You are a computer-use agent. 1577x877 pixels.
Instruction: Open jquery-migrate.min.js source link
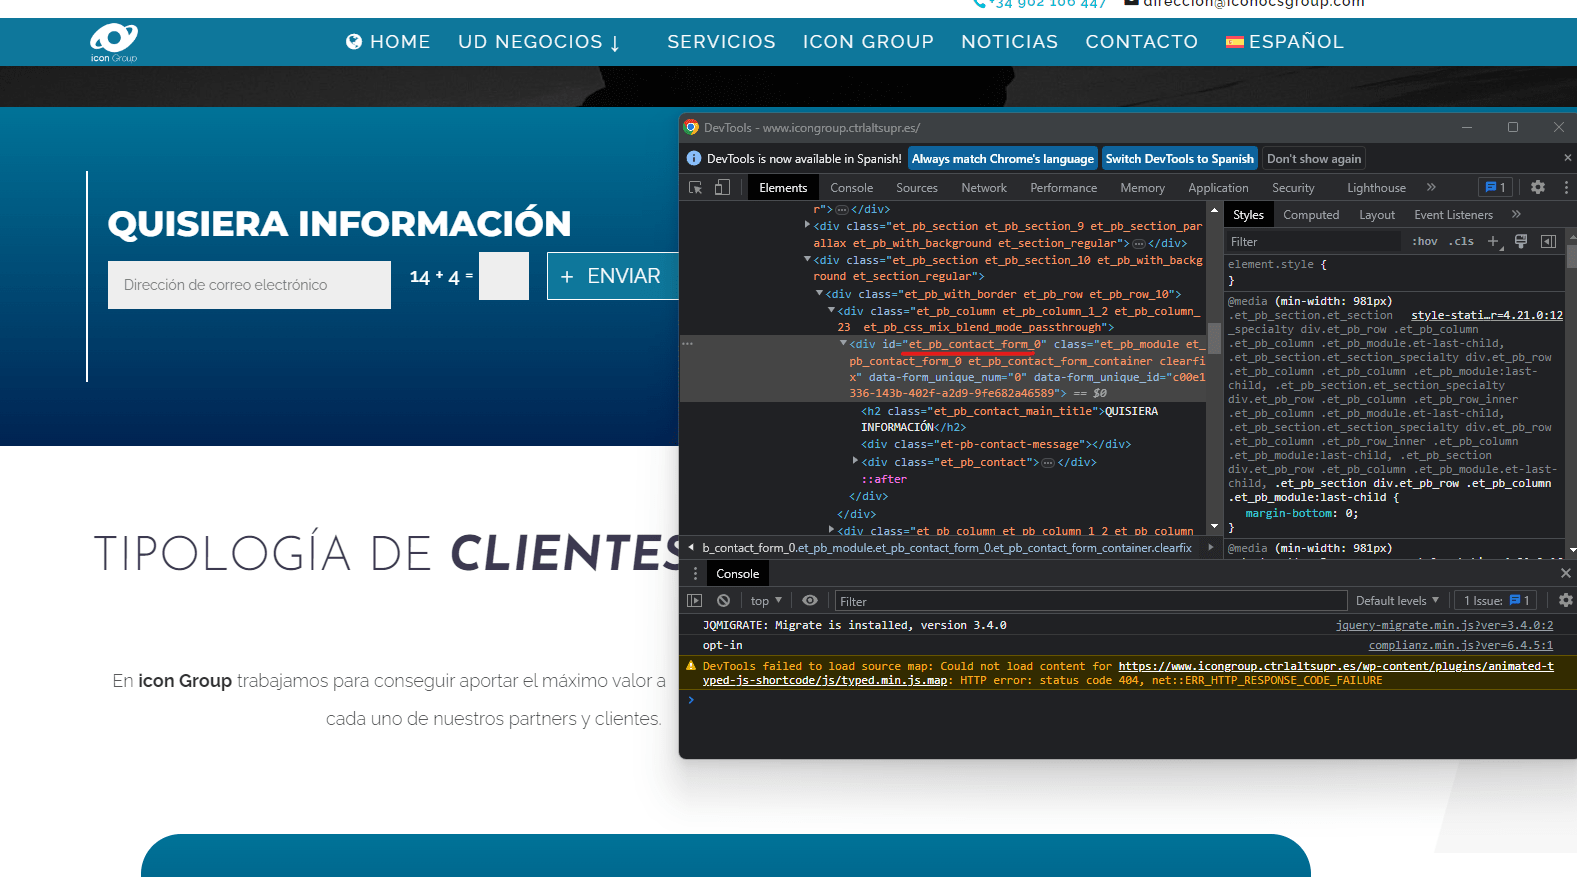tap(1444, 625)
